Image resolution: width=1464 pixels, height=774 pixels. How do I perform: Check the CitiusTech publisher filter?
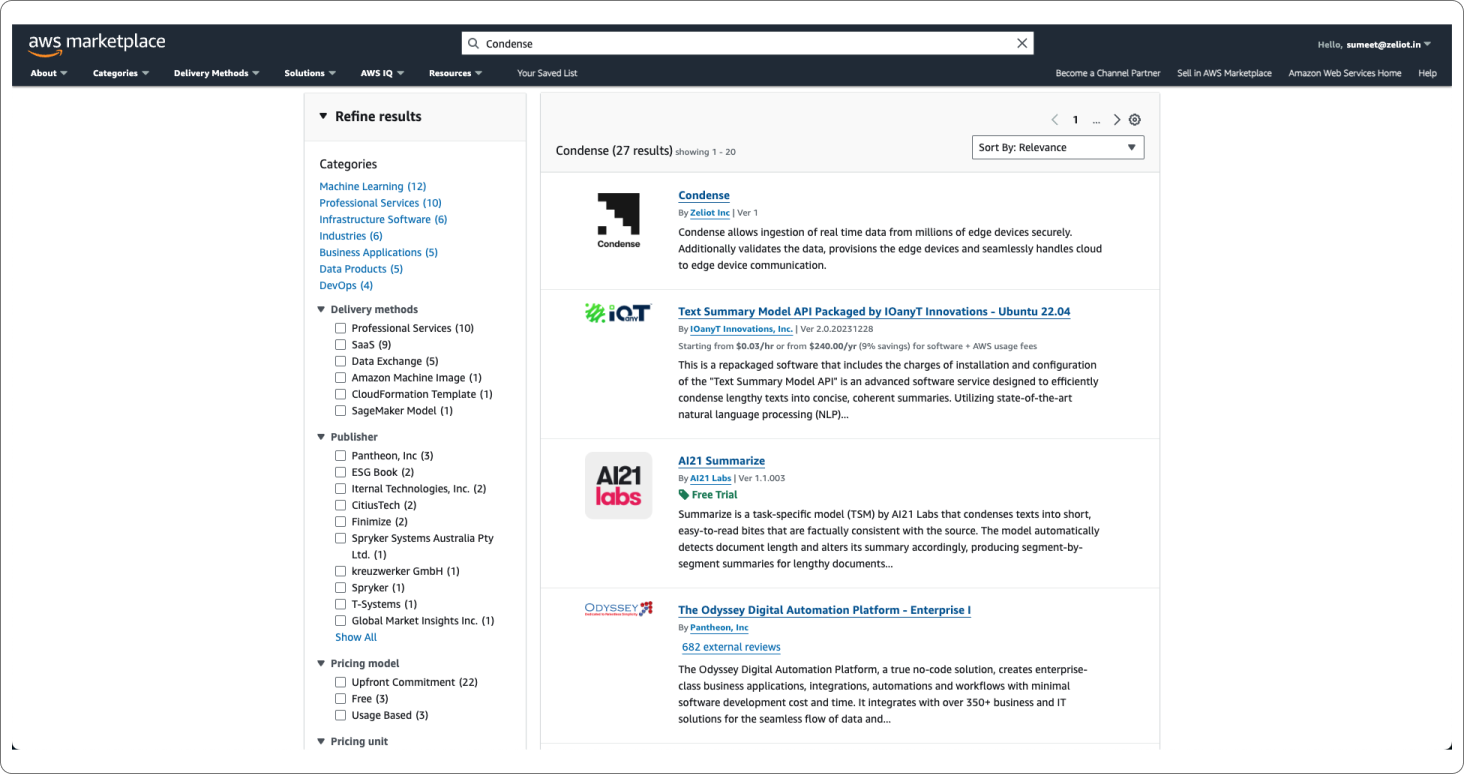[341, 505]
